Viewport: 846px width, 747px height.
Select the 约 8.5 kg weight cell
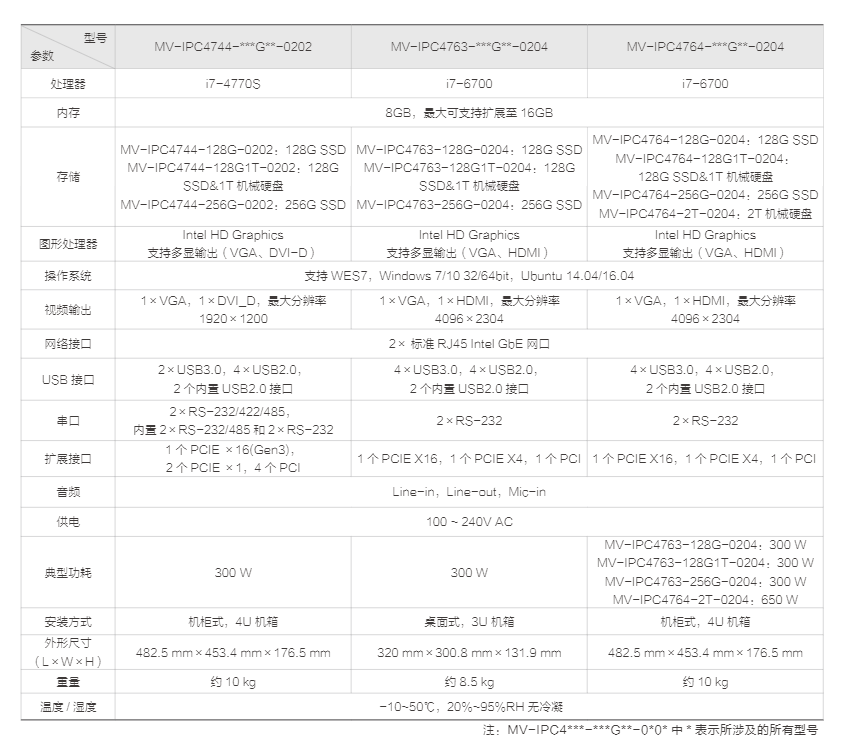click(469, 682)
